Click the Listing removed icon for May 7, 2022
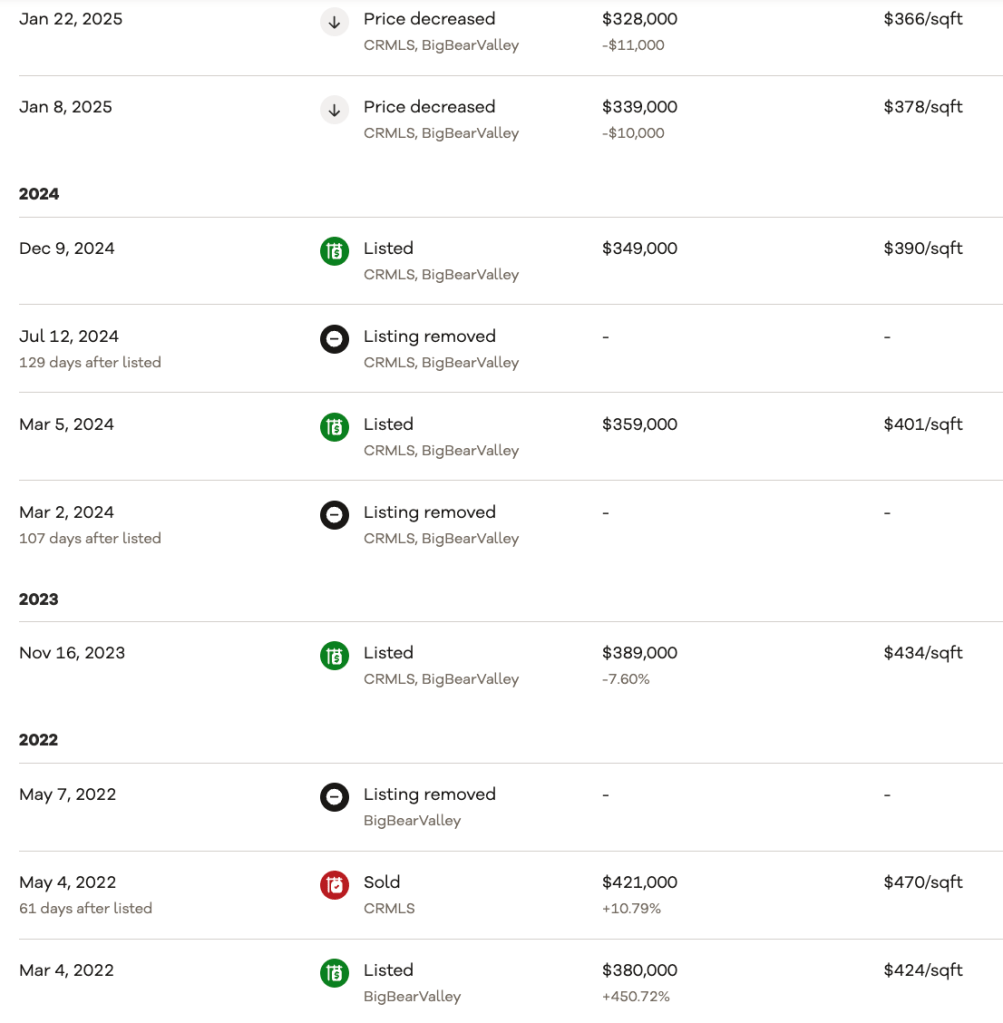1003x1023 pixels. (334, 797)
